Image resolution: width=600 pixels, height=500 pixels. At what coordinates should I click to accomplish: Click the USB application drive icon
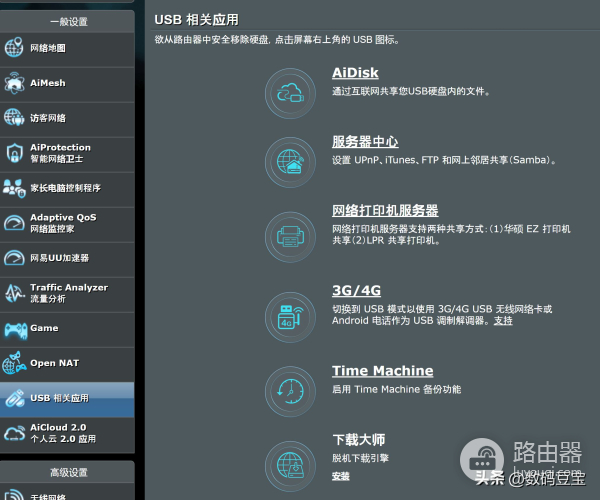pos(15,398)
